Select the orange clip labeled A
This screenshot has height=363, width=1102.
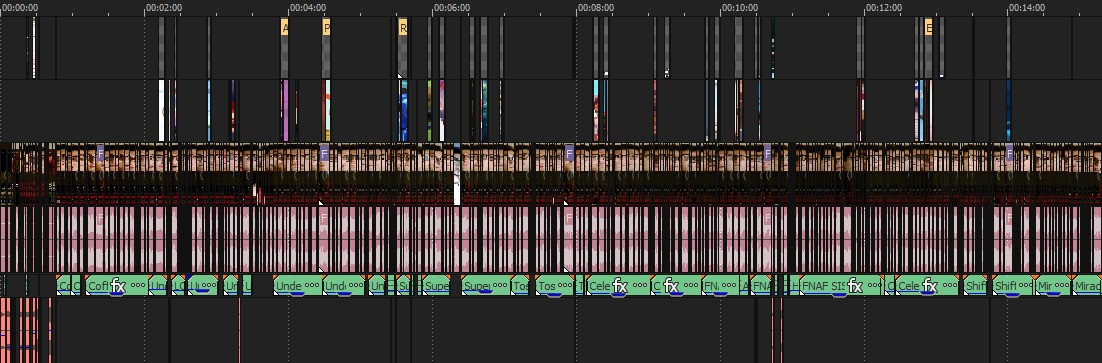coord(285,28)
